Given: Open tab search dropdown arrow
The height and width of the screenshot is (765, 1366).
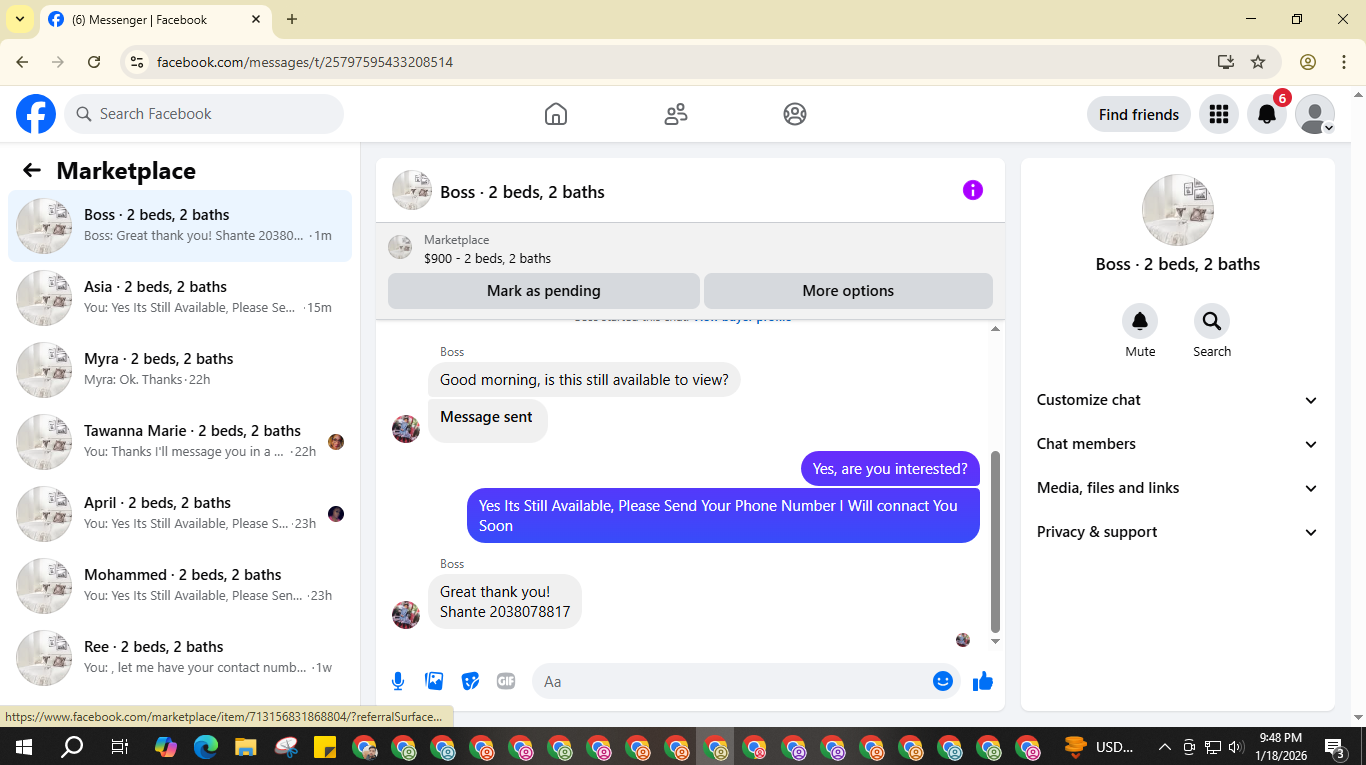Looking at the screenshot, I should click(19, 19).
